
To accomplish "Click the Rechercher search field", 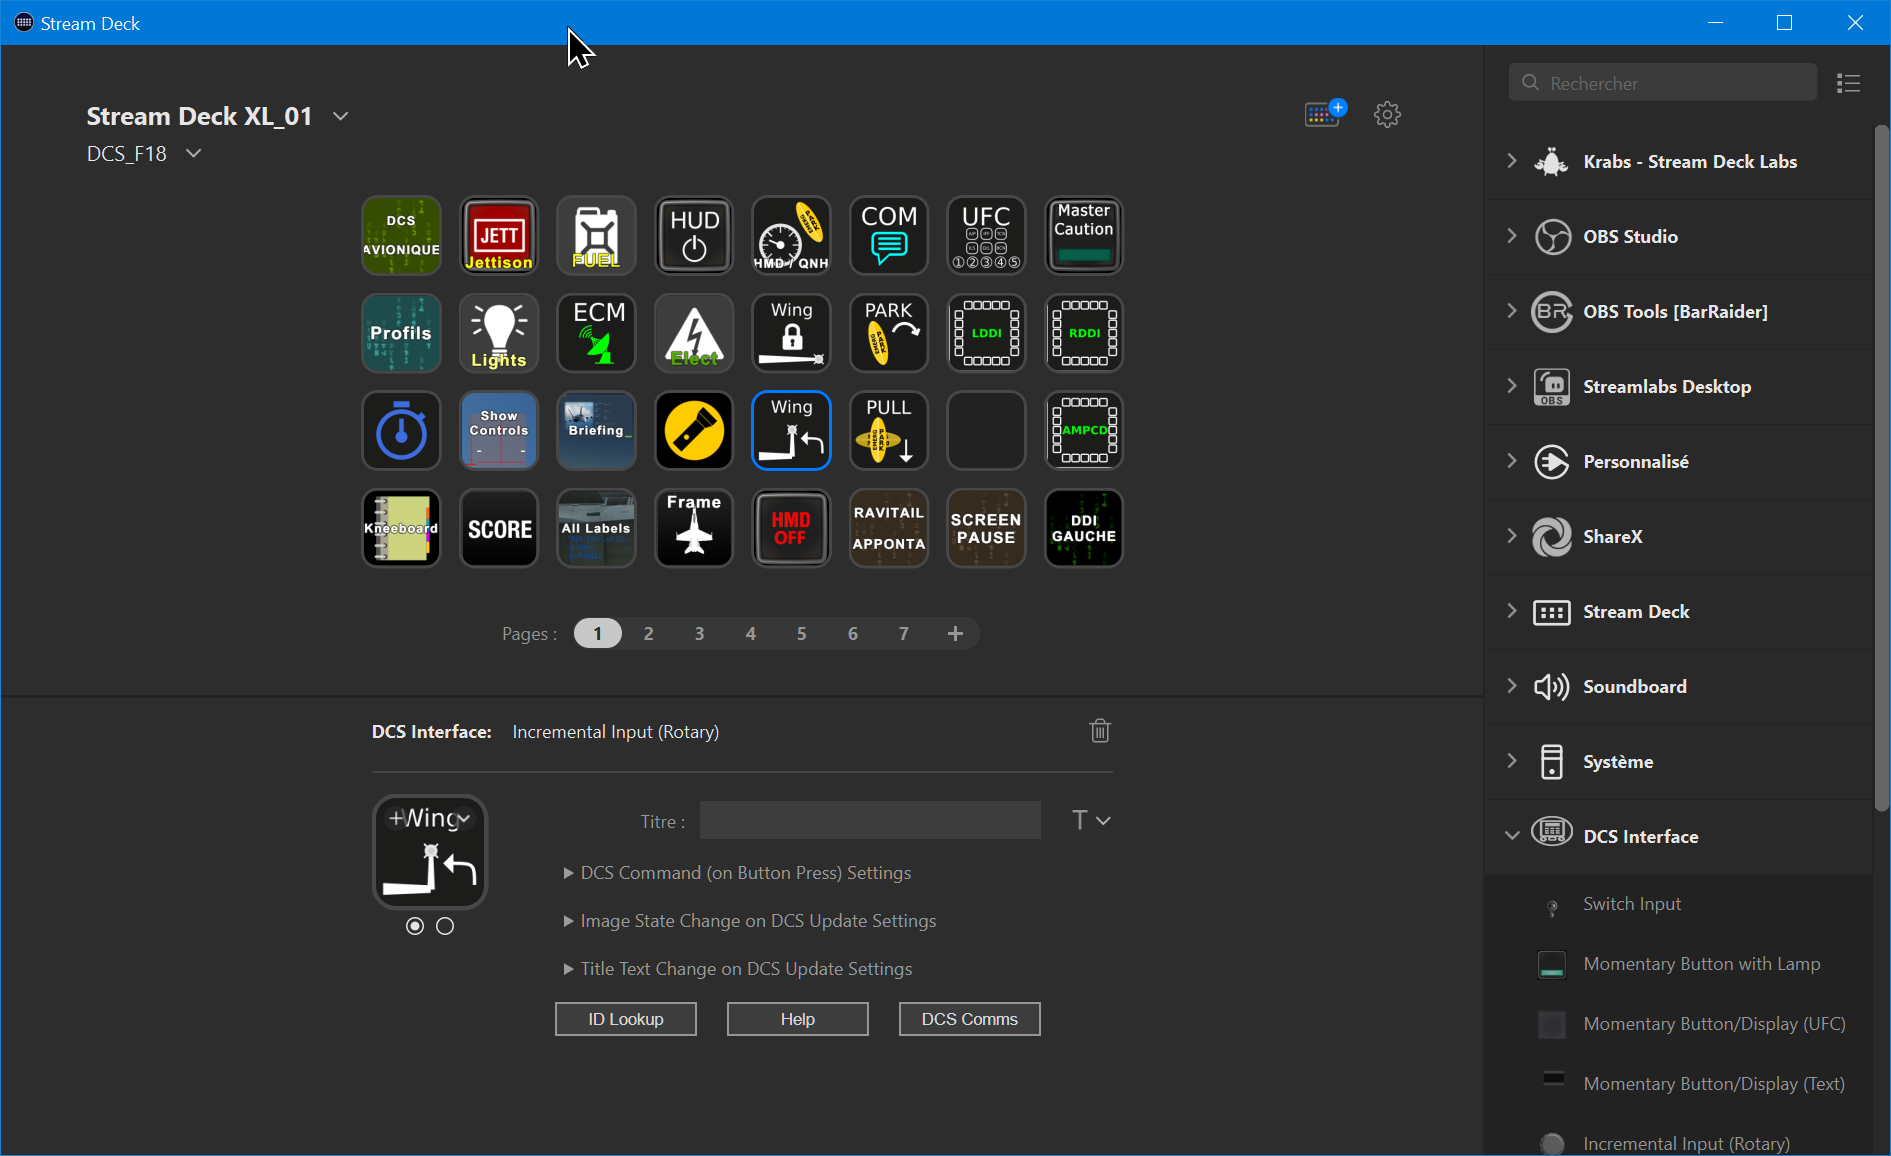I will [1662, 82].
